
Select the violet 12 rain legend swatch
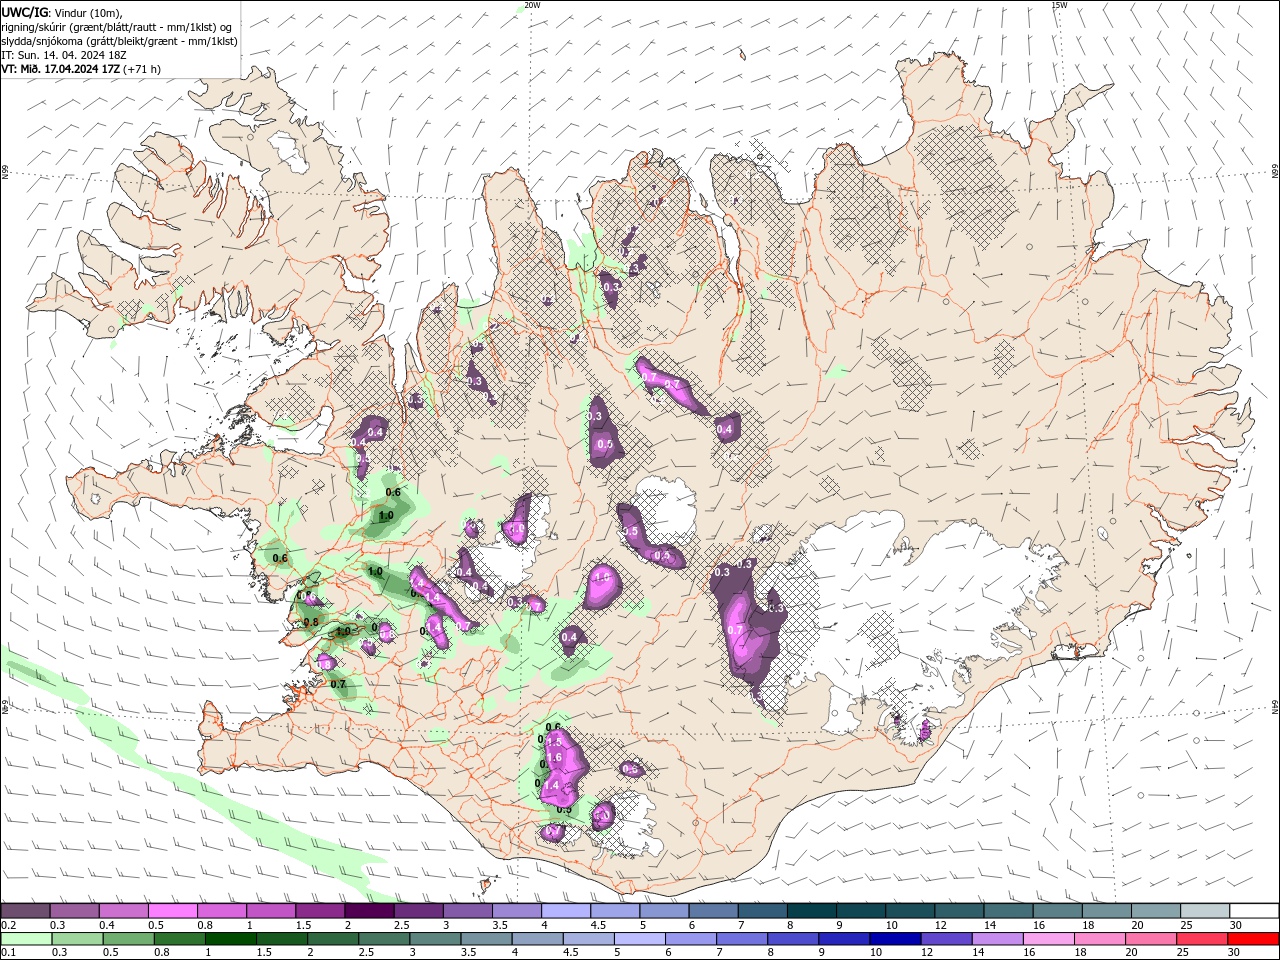coord(948,939)
